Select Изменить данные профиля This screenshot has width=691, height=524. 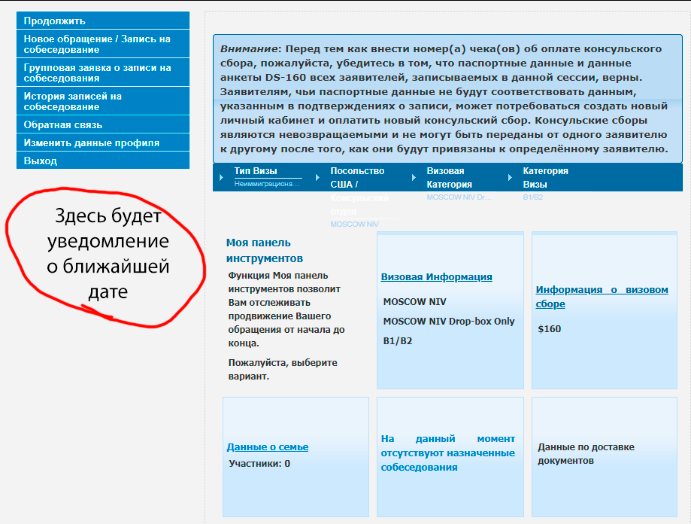[x=103, y=143]
